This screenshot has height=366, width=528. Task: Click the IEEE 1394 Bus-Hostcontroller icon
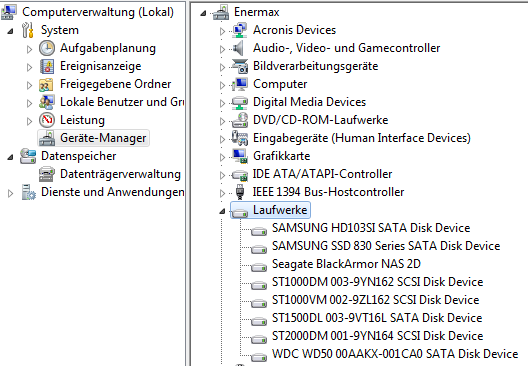(x=240, y=192)
